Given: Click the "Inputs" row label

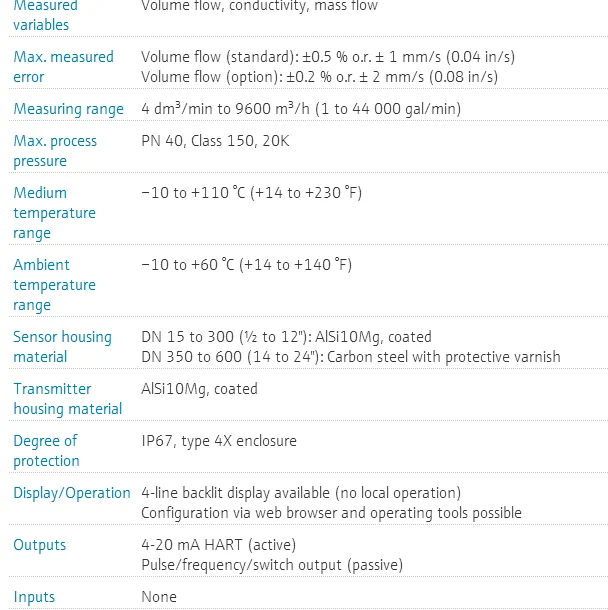Looking at the screenshot, I should (x=34, y=597).
